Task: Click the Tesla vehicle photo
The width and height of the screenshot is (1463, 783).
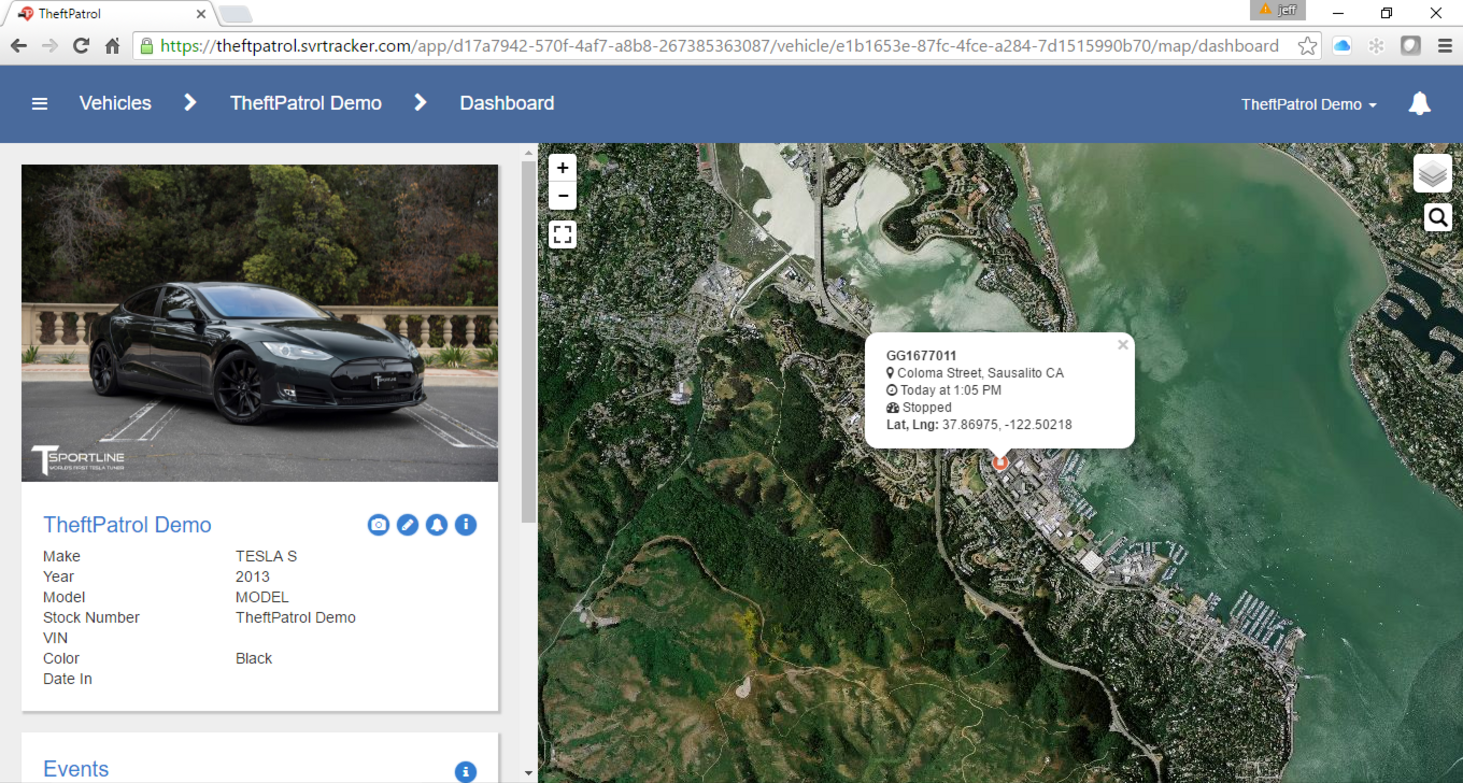Action: click(x=260, y=323)
